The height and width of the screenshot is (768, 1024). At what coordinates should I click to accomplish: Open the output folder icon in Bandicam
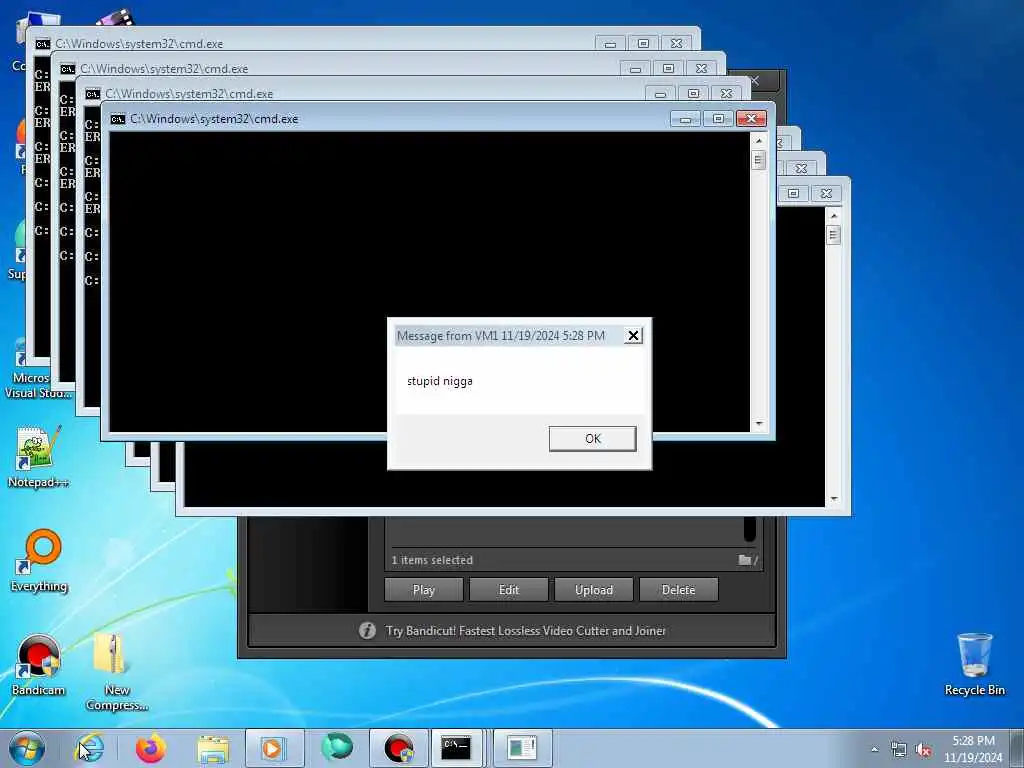744,560
